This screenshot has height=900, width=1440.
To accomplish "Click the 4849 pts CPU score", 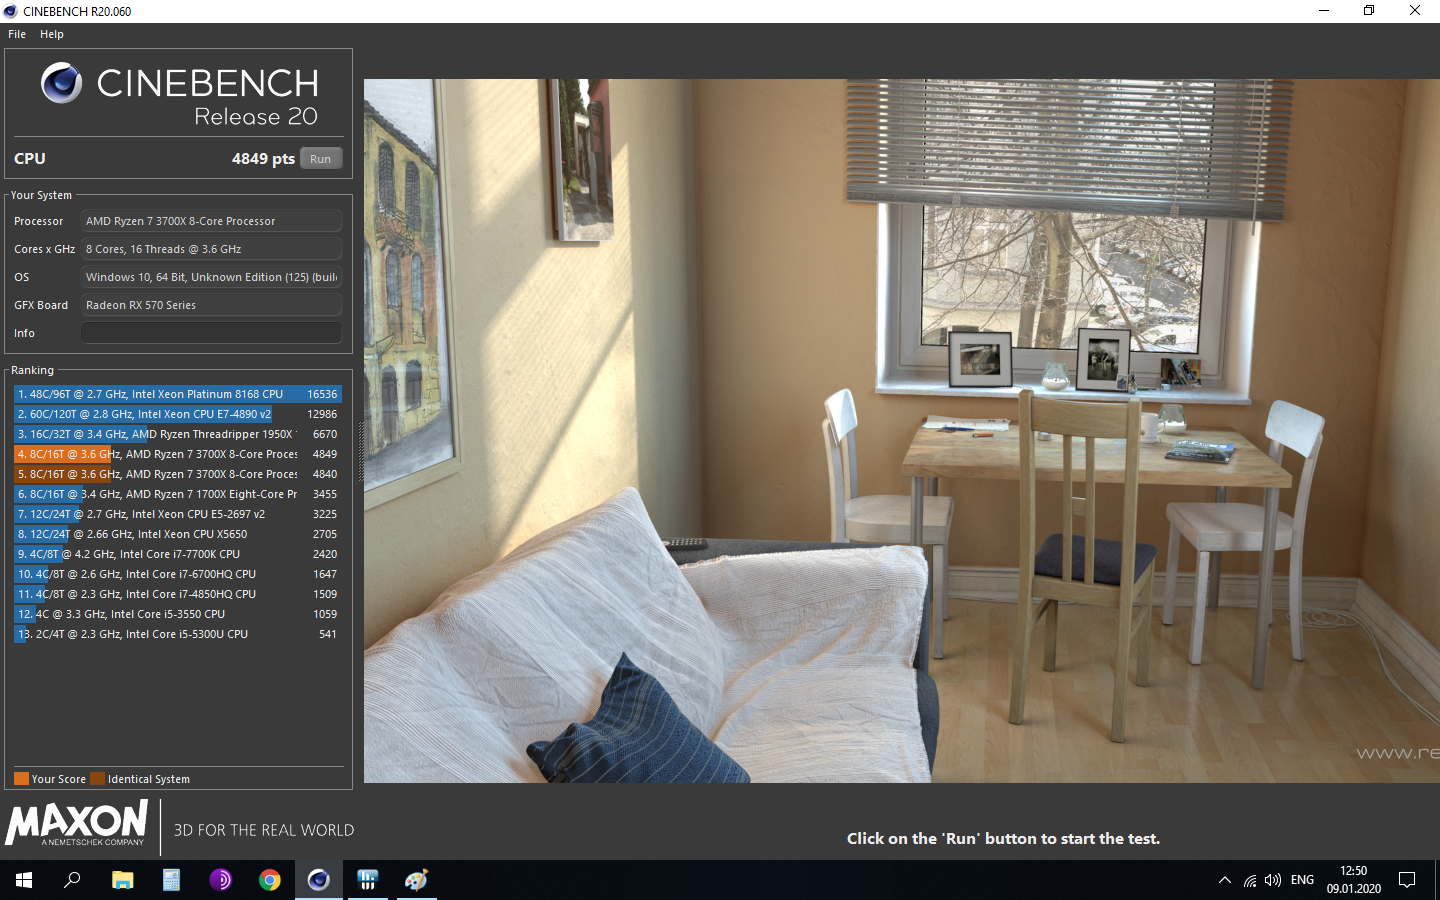I will (263, 159).
